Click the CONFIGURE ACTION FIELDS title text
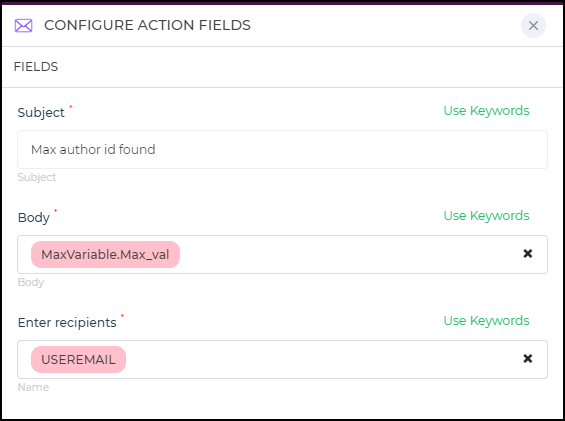The height and width of the screenshot is (421, 565). (147, 25)
